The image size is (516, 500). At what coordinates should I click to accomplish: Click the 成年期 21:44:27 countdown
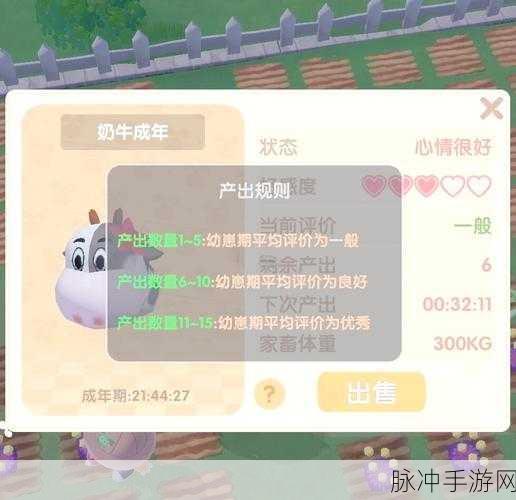point(136,396)
